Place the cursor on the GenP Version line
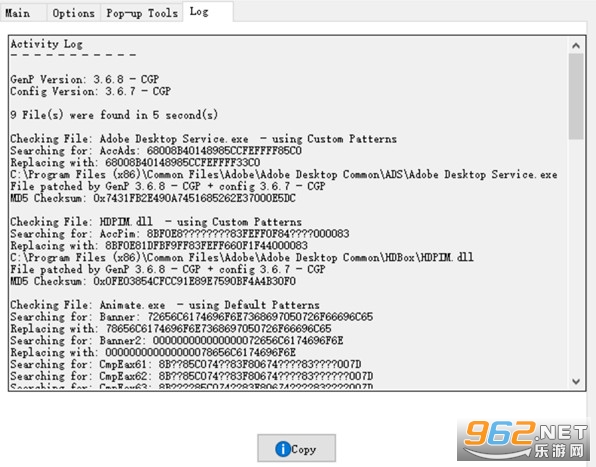This screenshot has width=596, height=467. [x=84, y=79]
